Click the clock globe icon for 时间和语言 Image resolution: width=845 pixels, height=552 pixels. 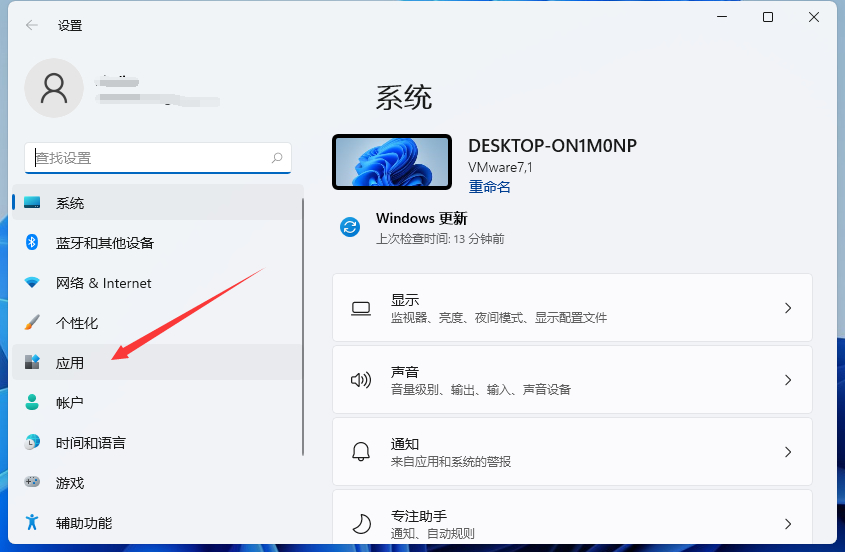(x=32, y=442)
